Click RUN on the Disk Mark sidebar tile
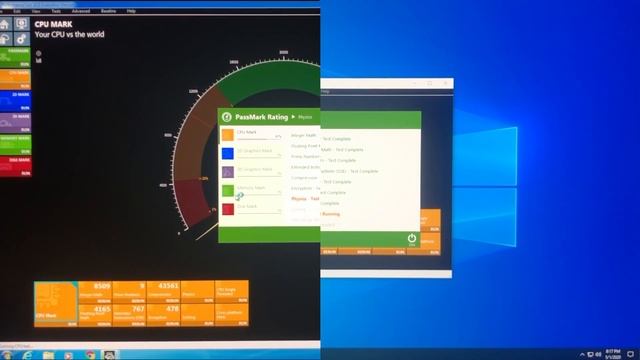The height and width of the screenshot is (360, 640). (25, 173)
